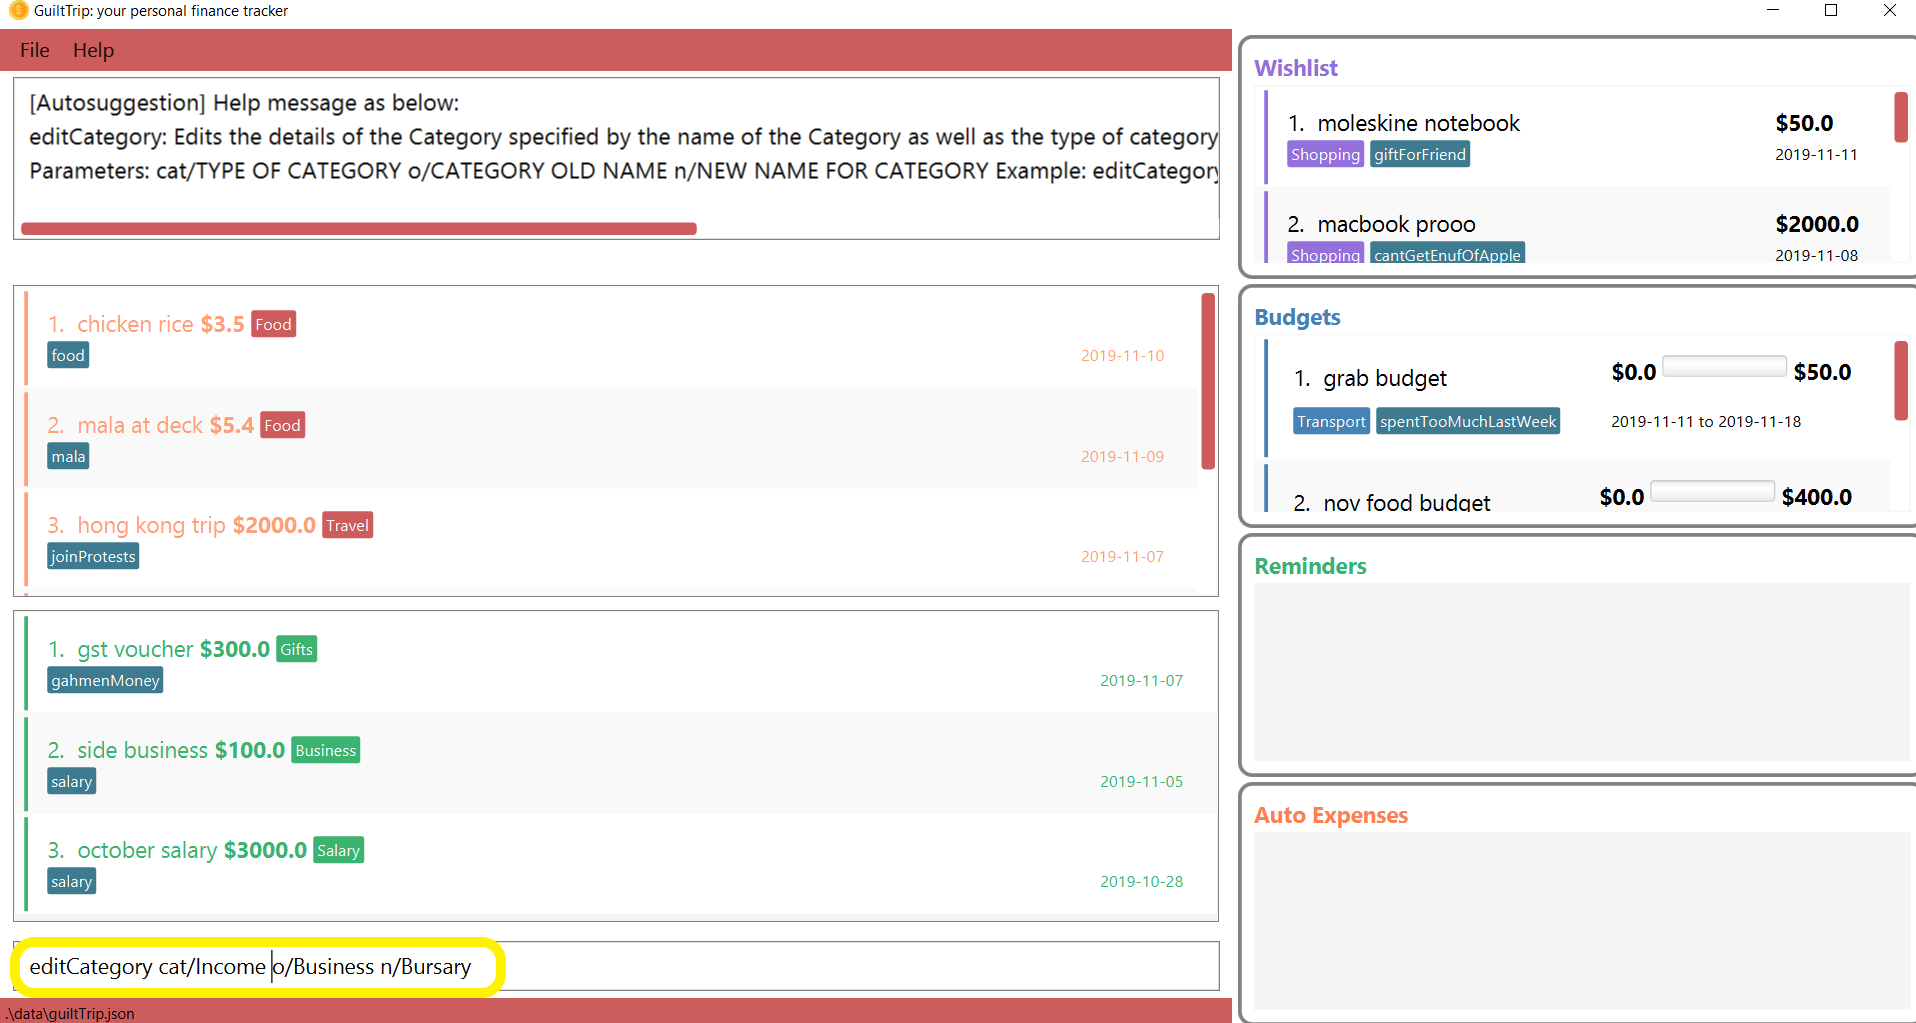Click the salary tag under side business
This screenshot has width=1916, height=1023.
click(x=72, y=781)
